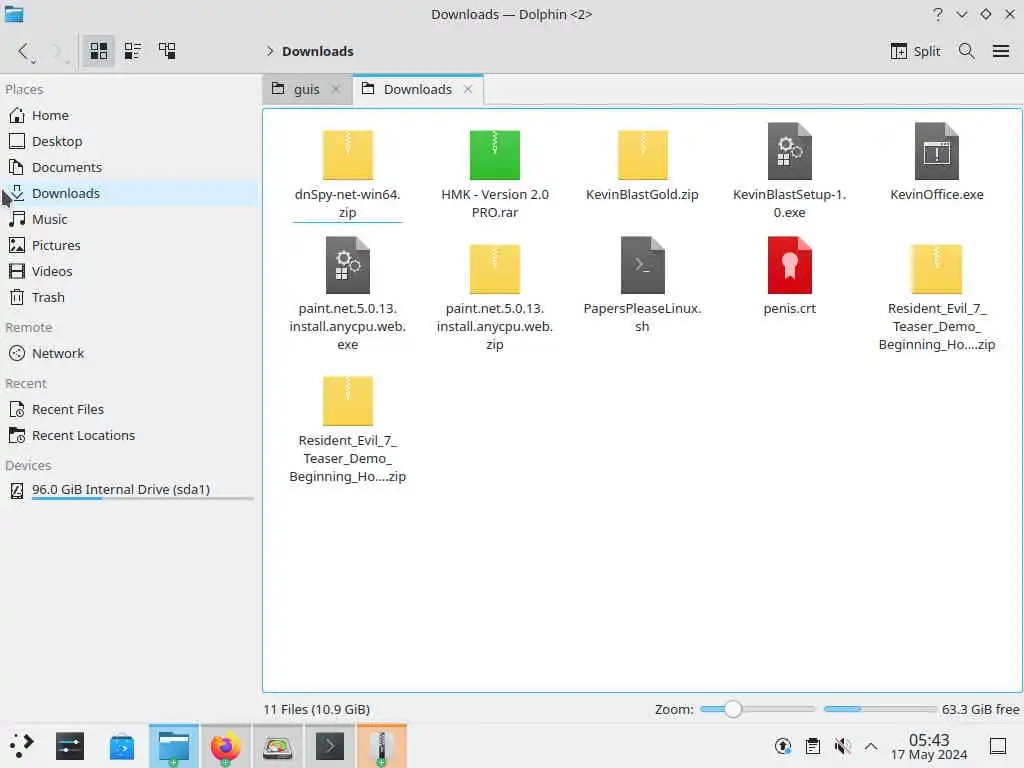1024x768 pixels.
Task: Switch to Compact view mode
Action: [133, 51]
